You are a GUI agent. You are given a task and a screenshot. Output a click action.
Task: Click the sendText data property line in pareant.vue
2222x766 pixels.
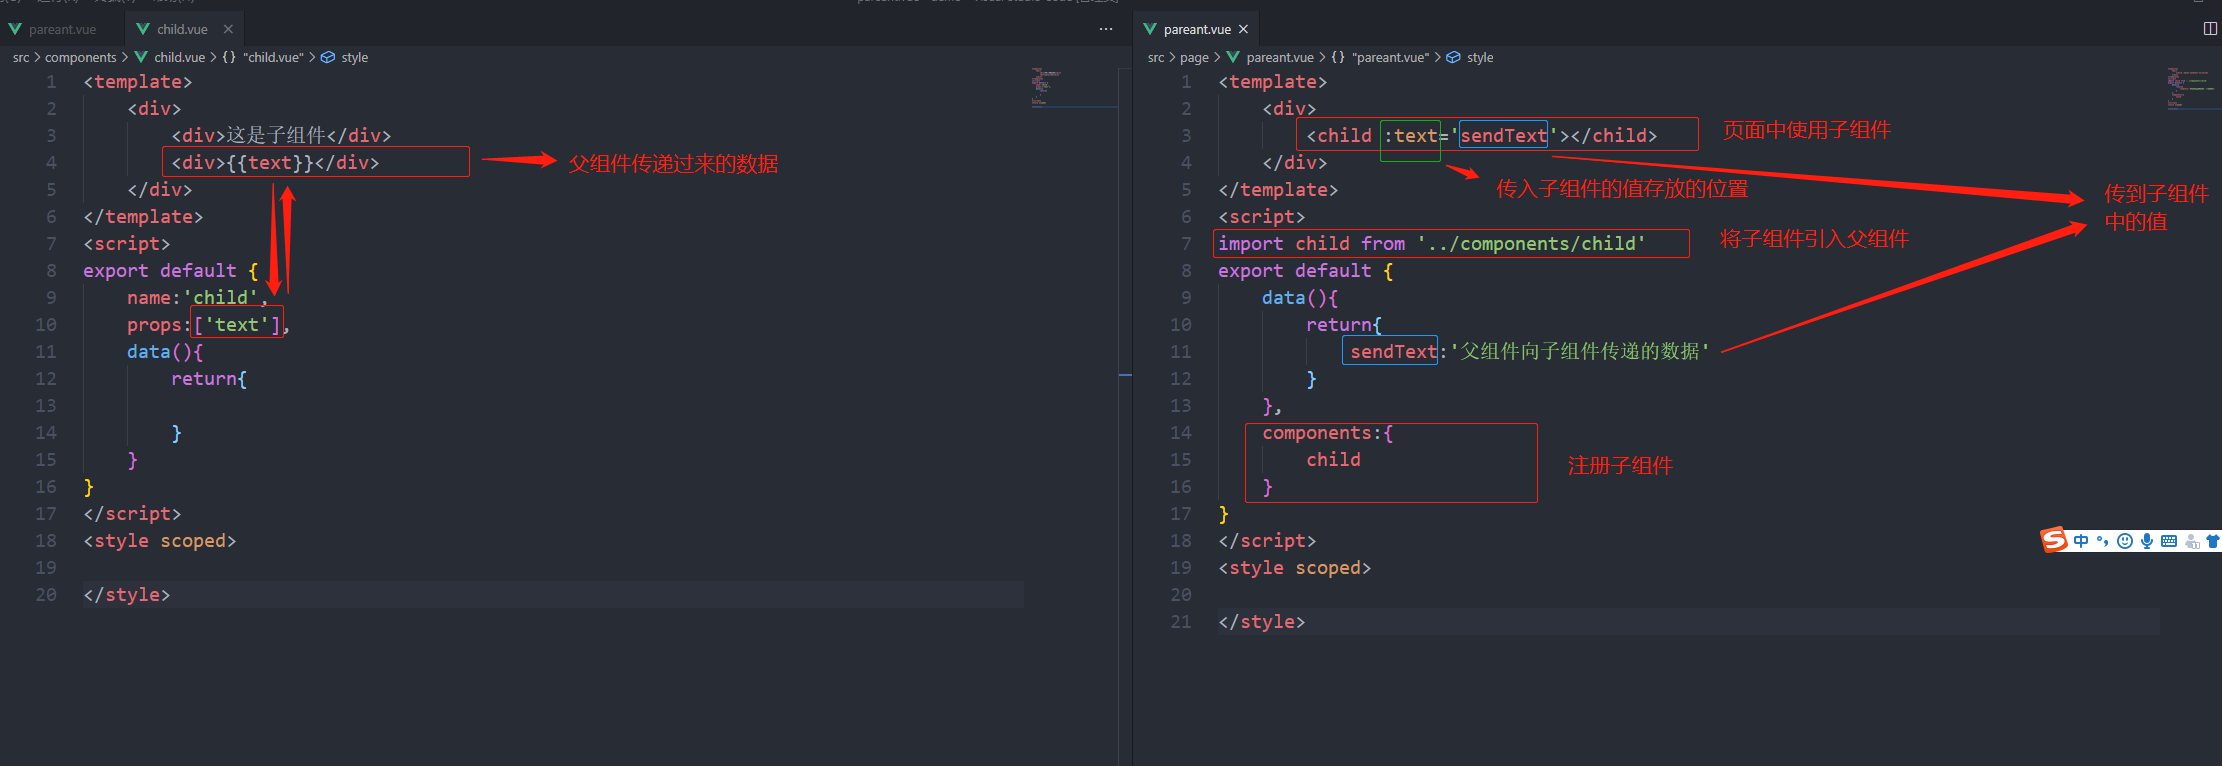coord(1529,351)
